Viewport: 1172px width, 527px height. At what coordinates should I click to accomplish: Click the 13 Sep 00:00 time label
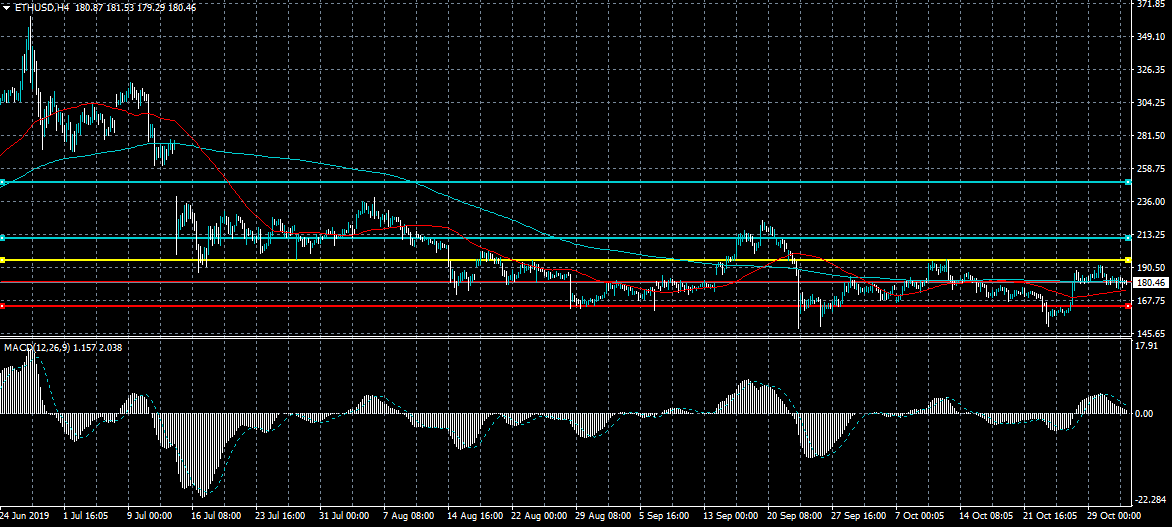(x=730, y=517)
